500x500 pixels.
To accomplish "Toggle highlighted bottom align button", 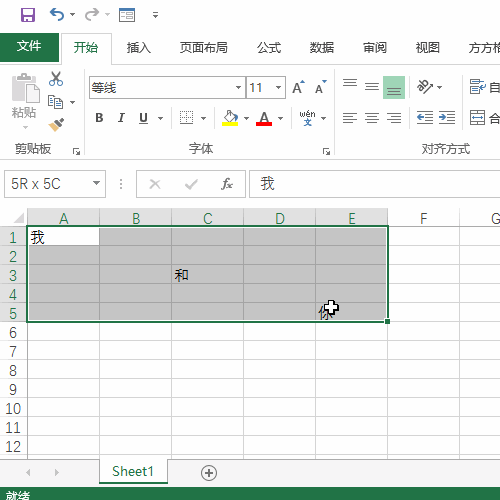I will [x=394, y=87].
